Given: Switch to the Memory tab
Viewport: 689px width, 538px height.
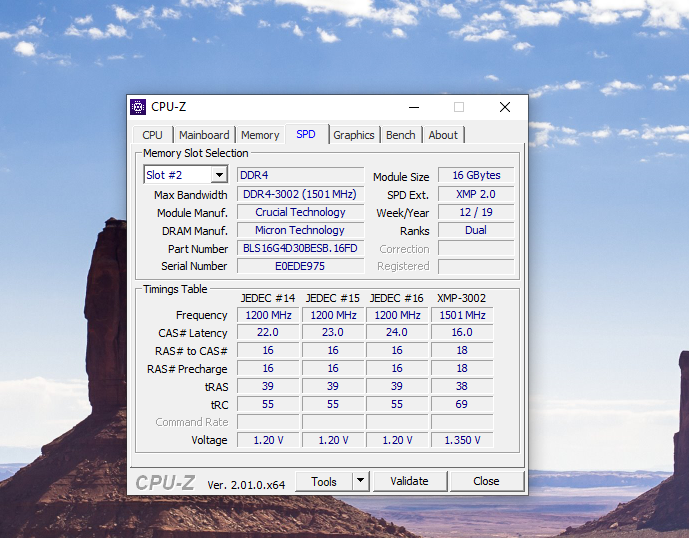Looking at the screenshot, I should tap(260, 135).
